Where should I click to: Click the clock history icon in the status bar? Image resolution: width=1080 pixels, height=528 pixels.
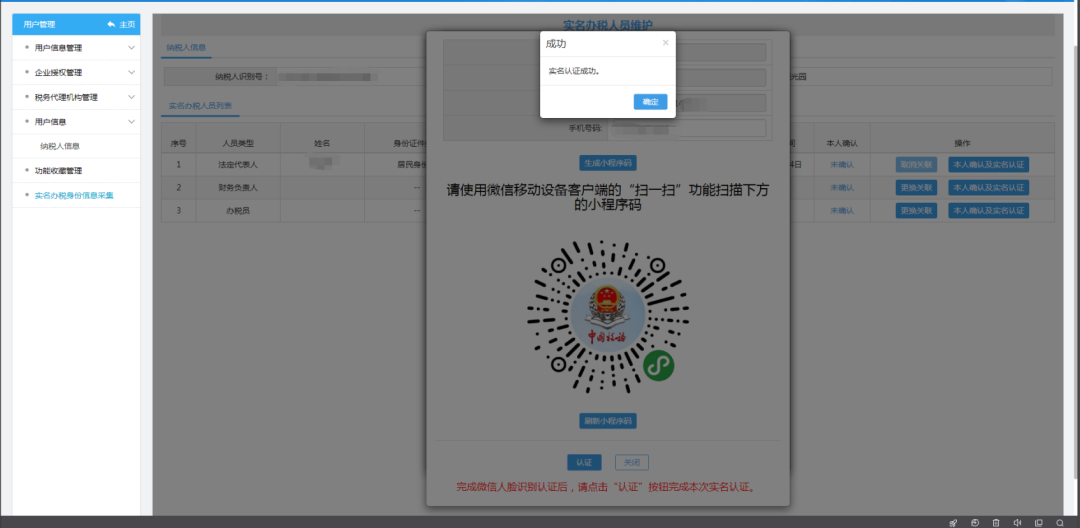[975, 522]
